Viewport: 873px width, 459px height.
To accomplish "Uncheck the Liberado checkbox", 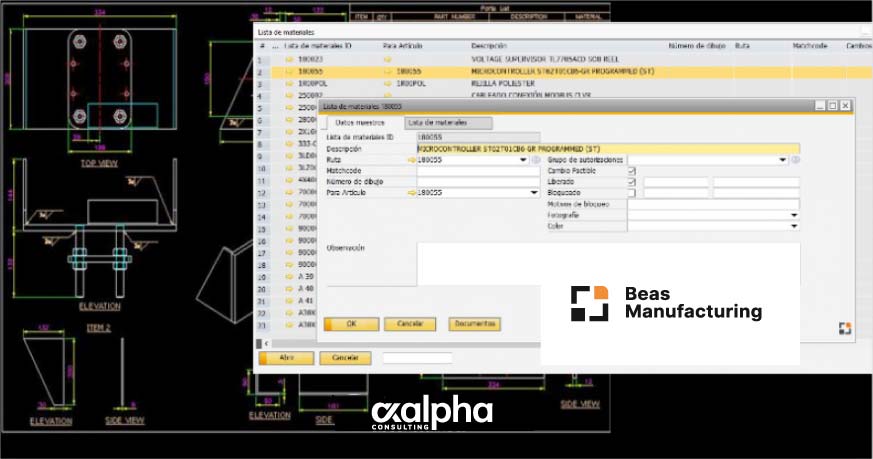I will pyautogui.click(x=631, y=182).
